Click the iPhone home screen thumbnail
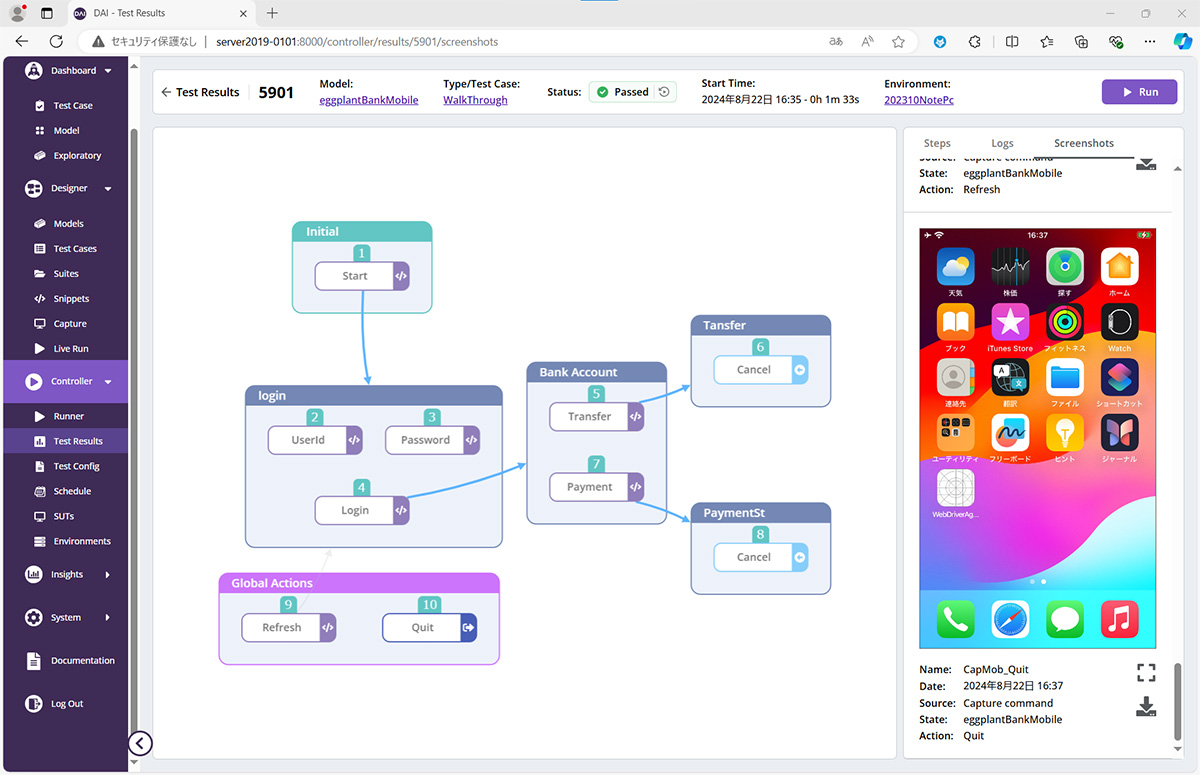This screenshot has height=775, width=1200. [1037, 438]
